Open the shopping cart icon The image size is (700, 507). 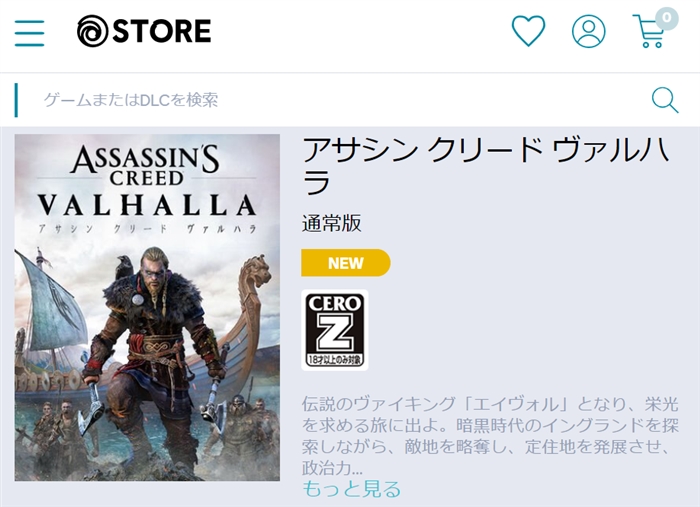coord(649,31)
